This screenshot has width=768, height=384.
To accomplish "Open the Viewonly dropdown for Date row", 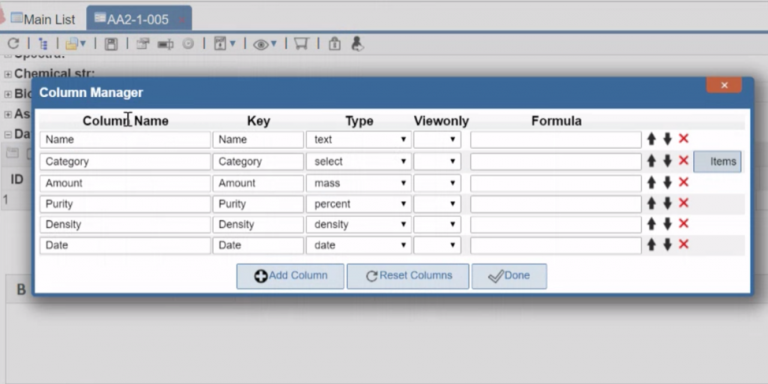I will [437, 245].
